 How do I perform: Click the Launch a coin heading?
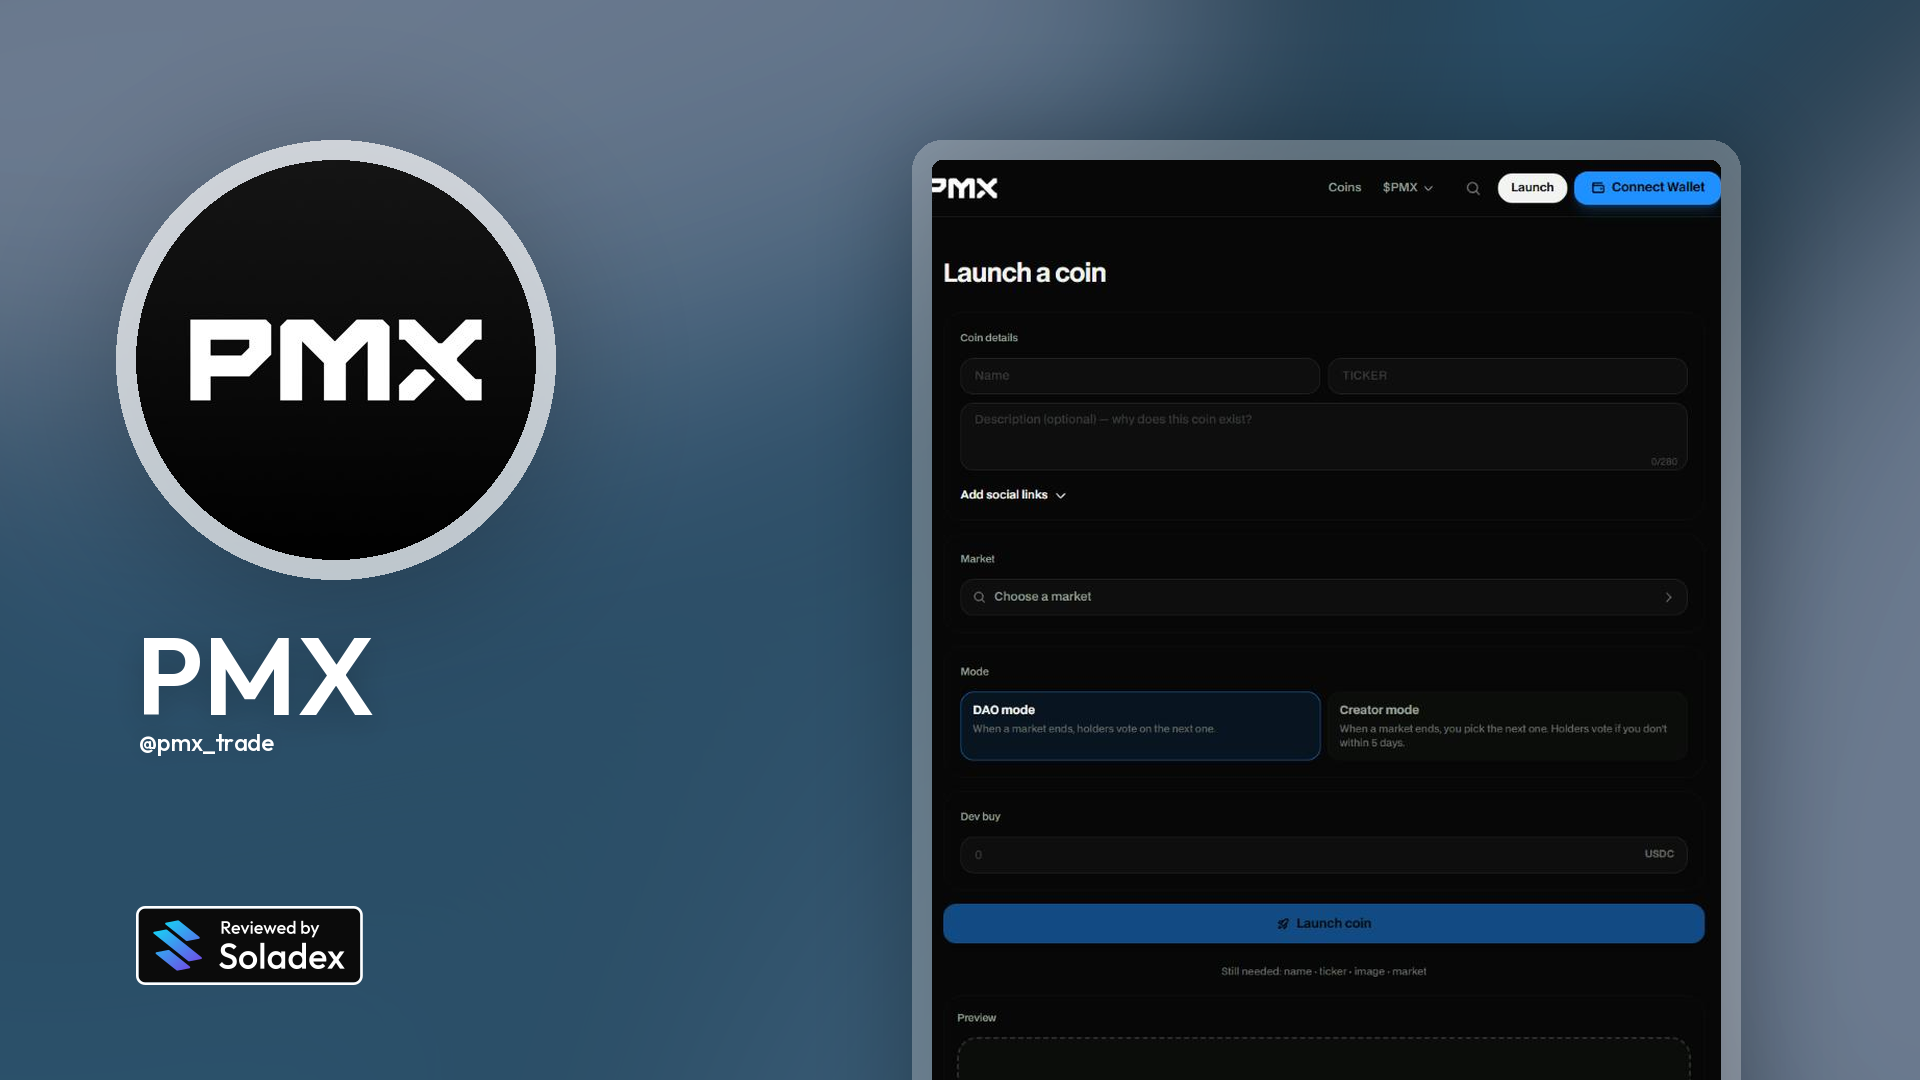(1024, 273)
